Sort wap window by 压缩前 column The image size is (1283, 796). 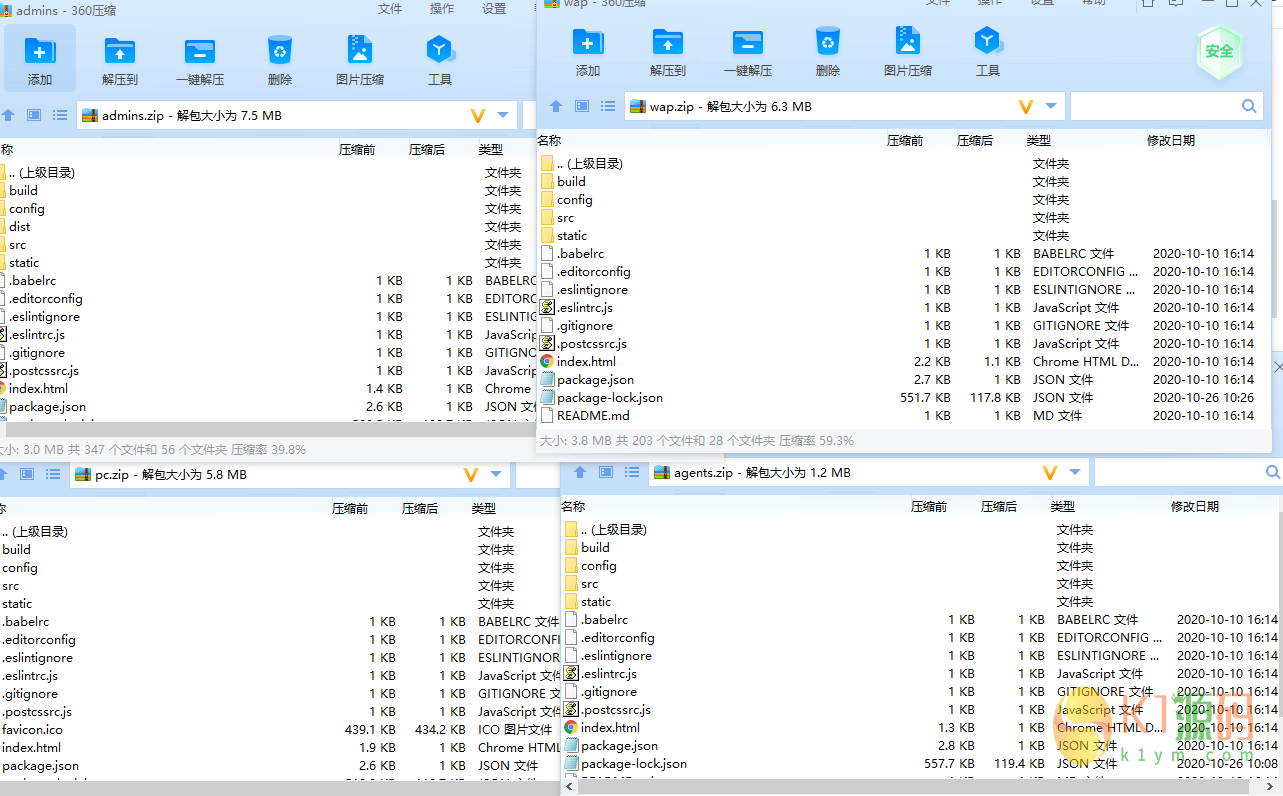coord(905,141)
